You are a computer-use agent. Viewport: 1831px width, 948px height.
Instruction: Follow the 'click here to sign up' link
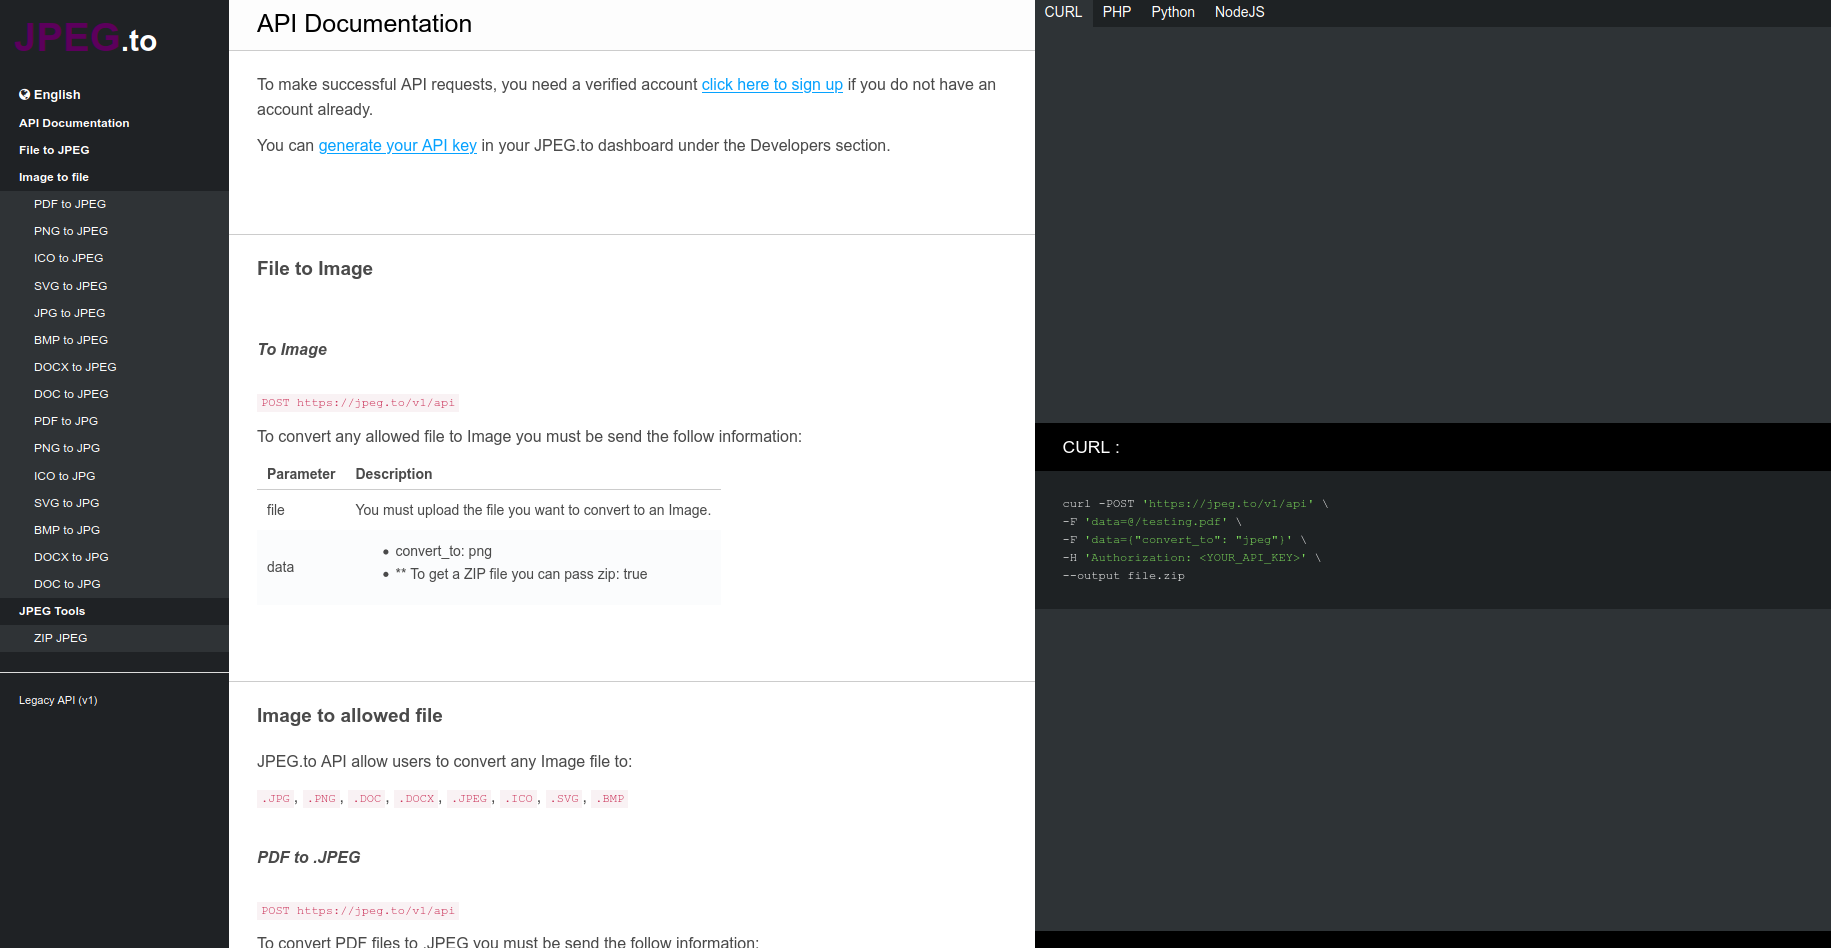[x=772, y=85]
